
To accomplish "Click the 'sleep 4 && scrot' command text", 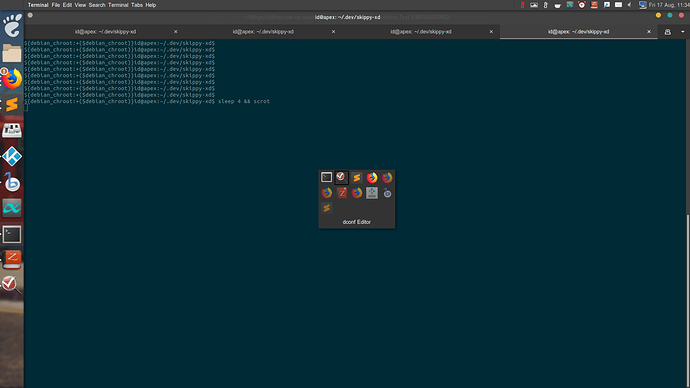I will click(x=244, y=101).
